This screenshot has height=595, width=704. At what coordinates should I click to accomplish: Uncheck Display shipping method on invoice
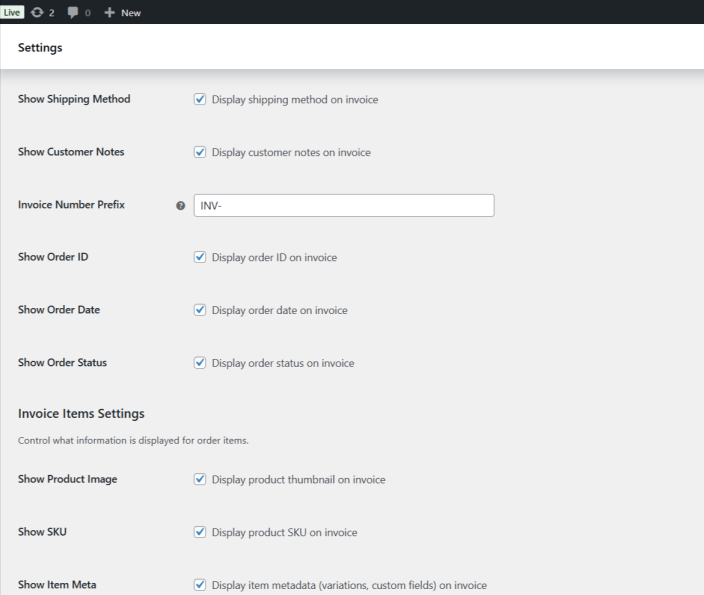(200, 100)
